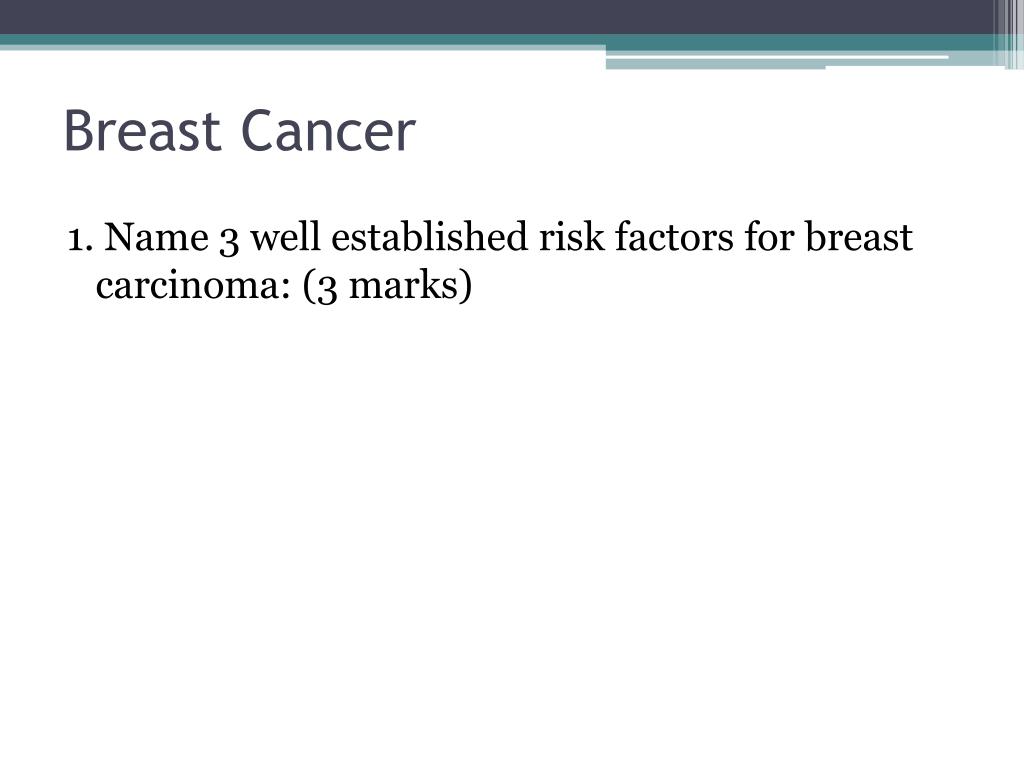
Task: Click the dark navy header bar
Action: tap(496, 17)
